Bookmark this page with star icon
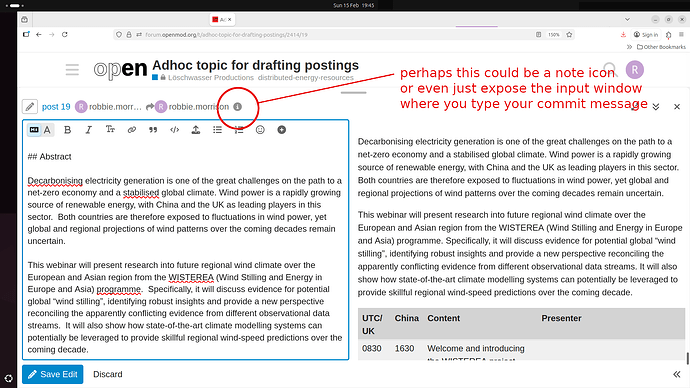The width and height of the screenshot is (690, 388). click(569, 34)
